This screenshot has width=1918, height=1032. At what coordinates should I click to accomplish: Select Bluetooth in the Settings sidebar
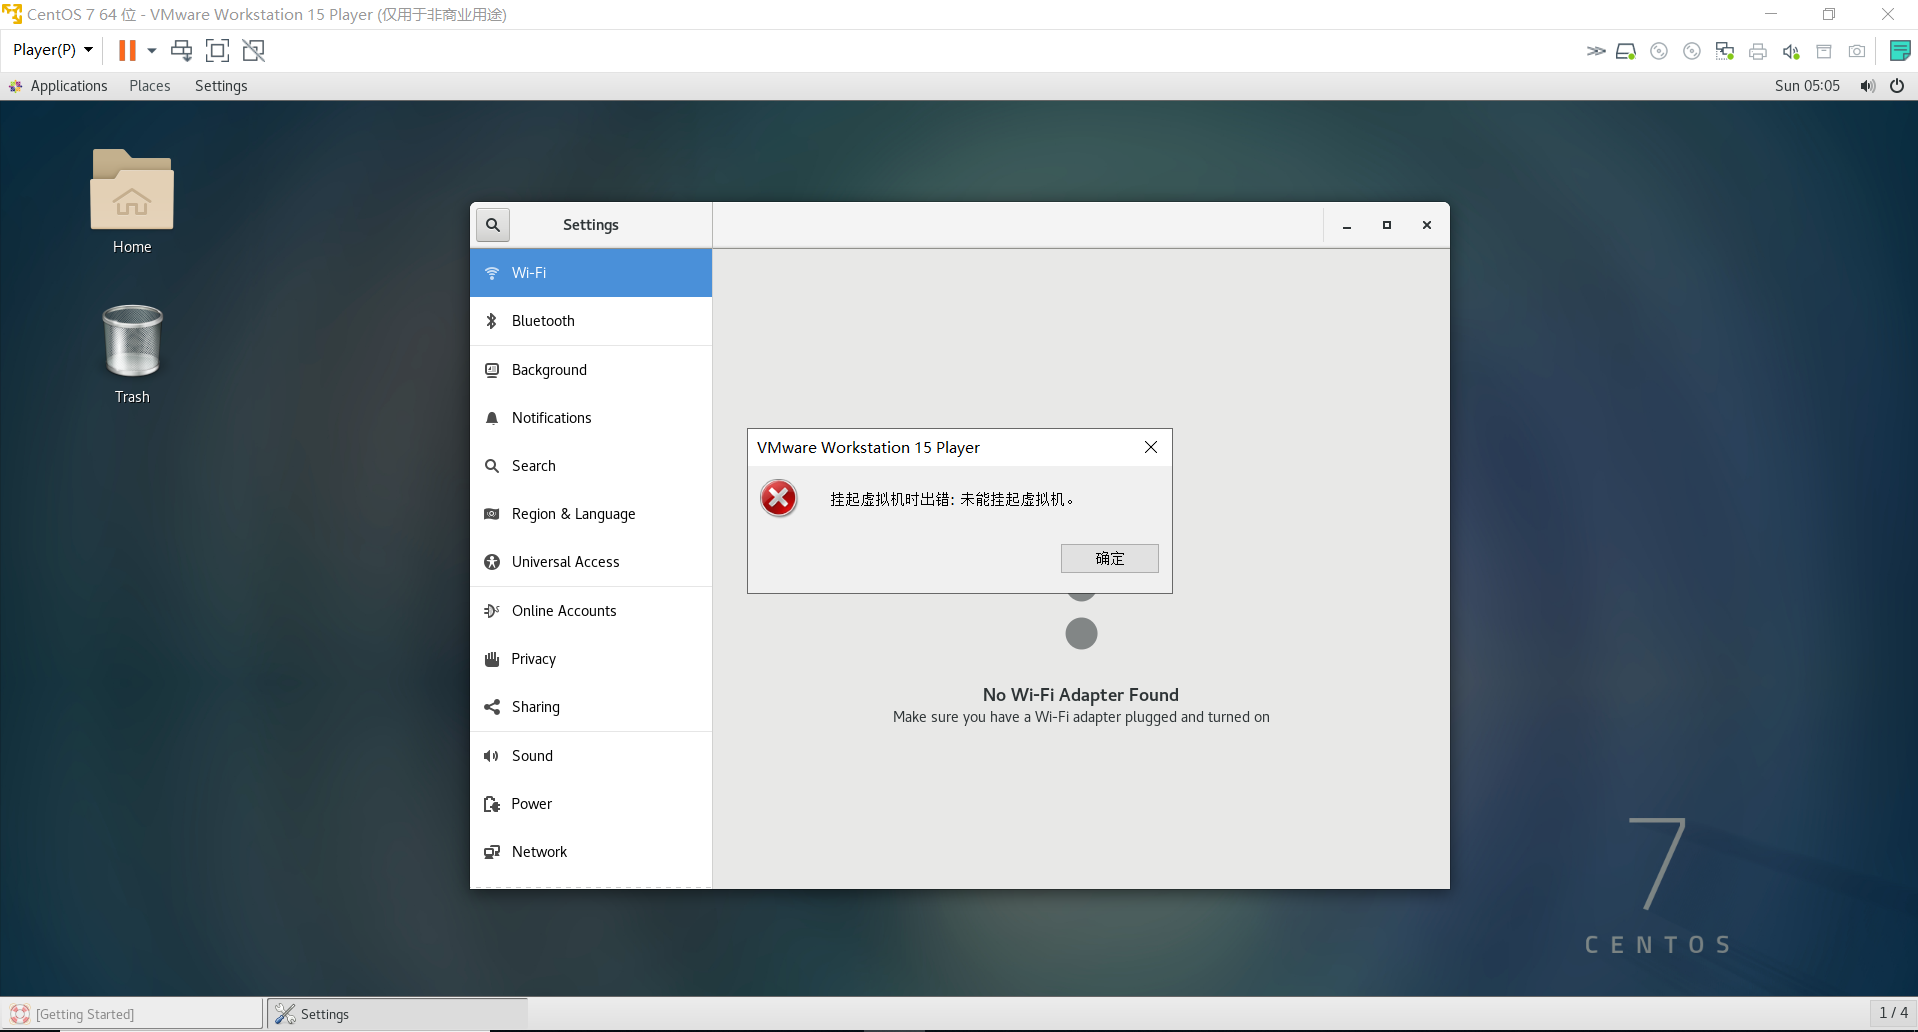point(591,321)
